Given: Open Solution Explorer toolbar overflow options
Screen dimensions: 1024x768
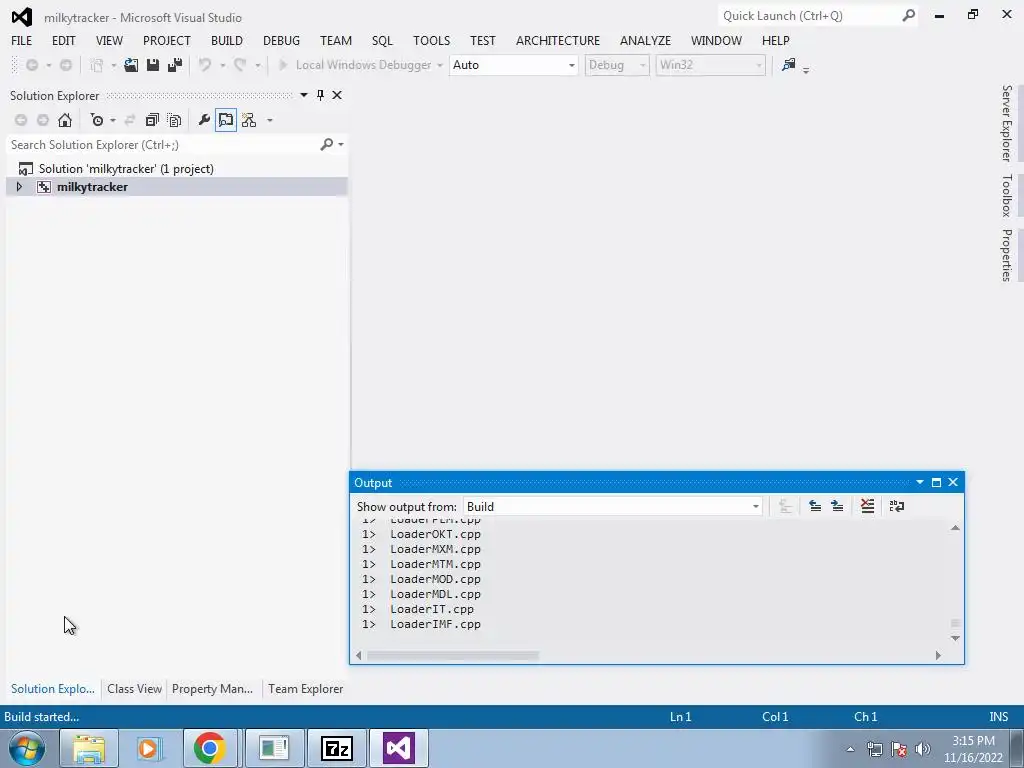Looking at the screenshot, I should coord(270,121).
